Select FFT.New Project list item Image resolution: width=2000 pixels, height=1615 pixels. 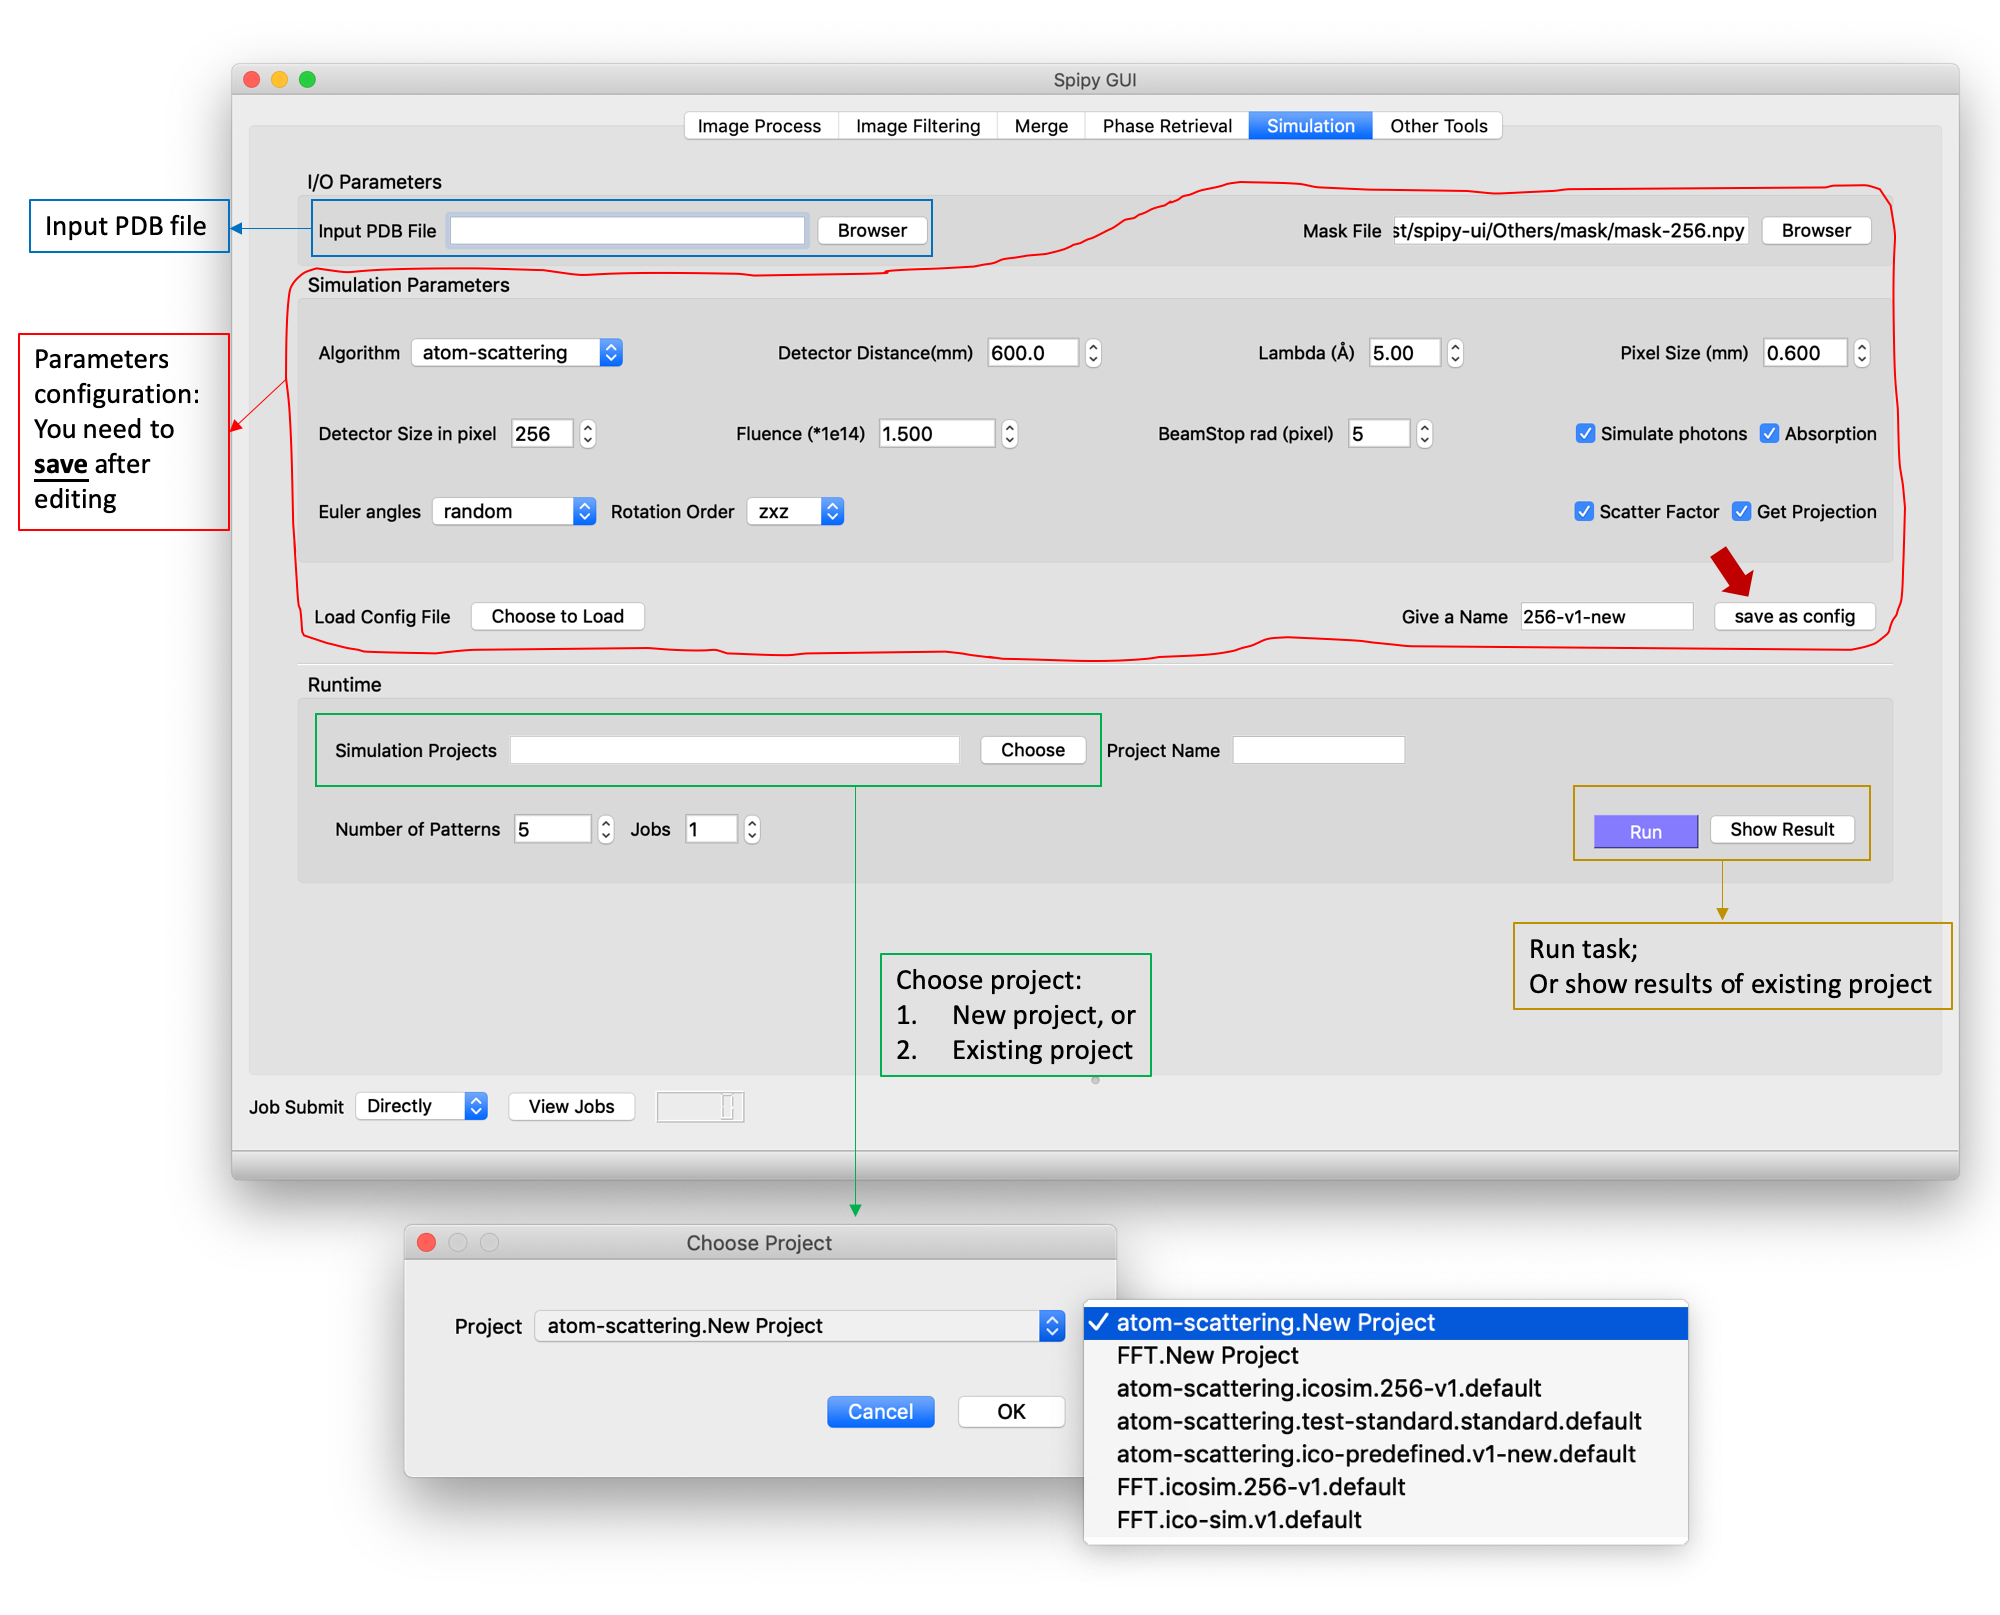(x=1386, y=1355)
